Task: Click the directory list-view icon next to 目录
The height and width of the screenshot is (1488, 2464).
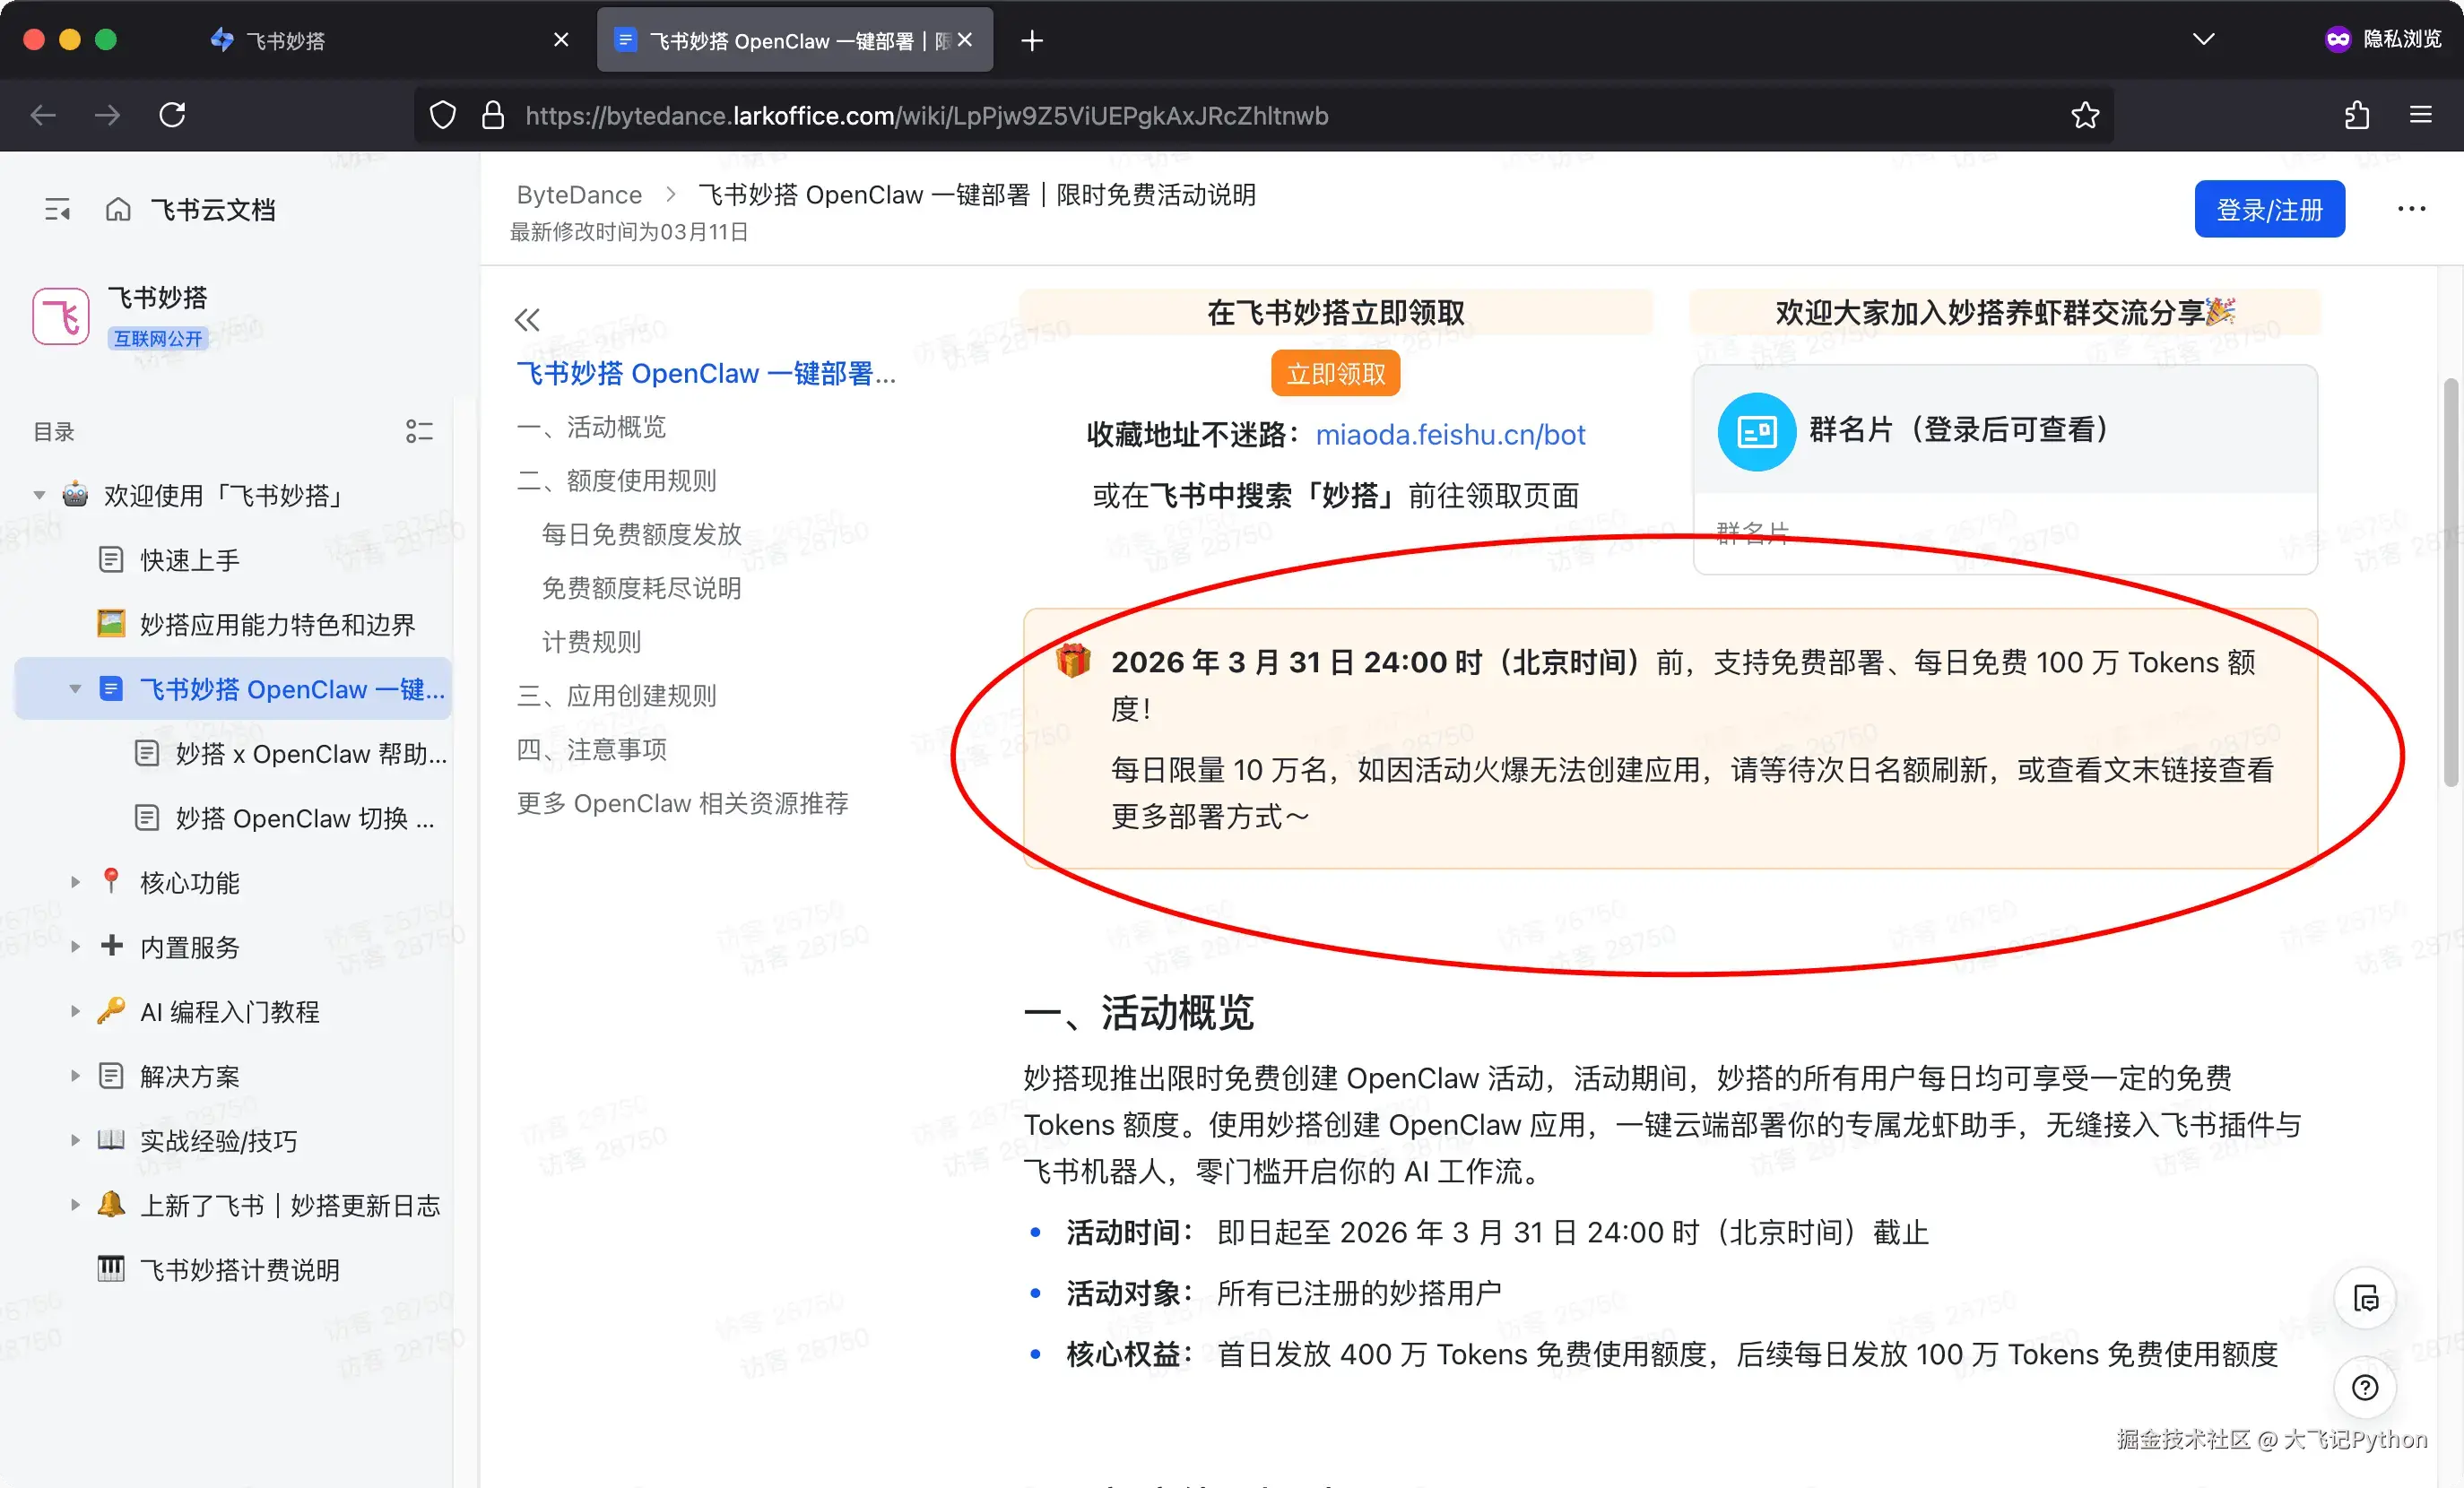Action: click(x=419, y=431)
